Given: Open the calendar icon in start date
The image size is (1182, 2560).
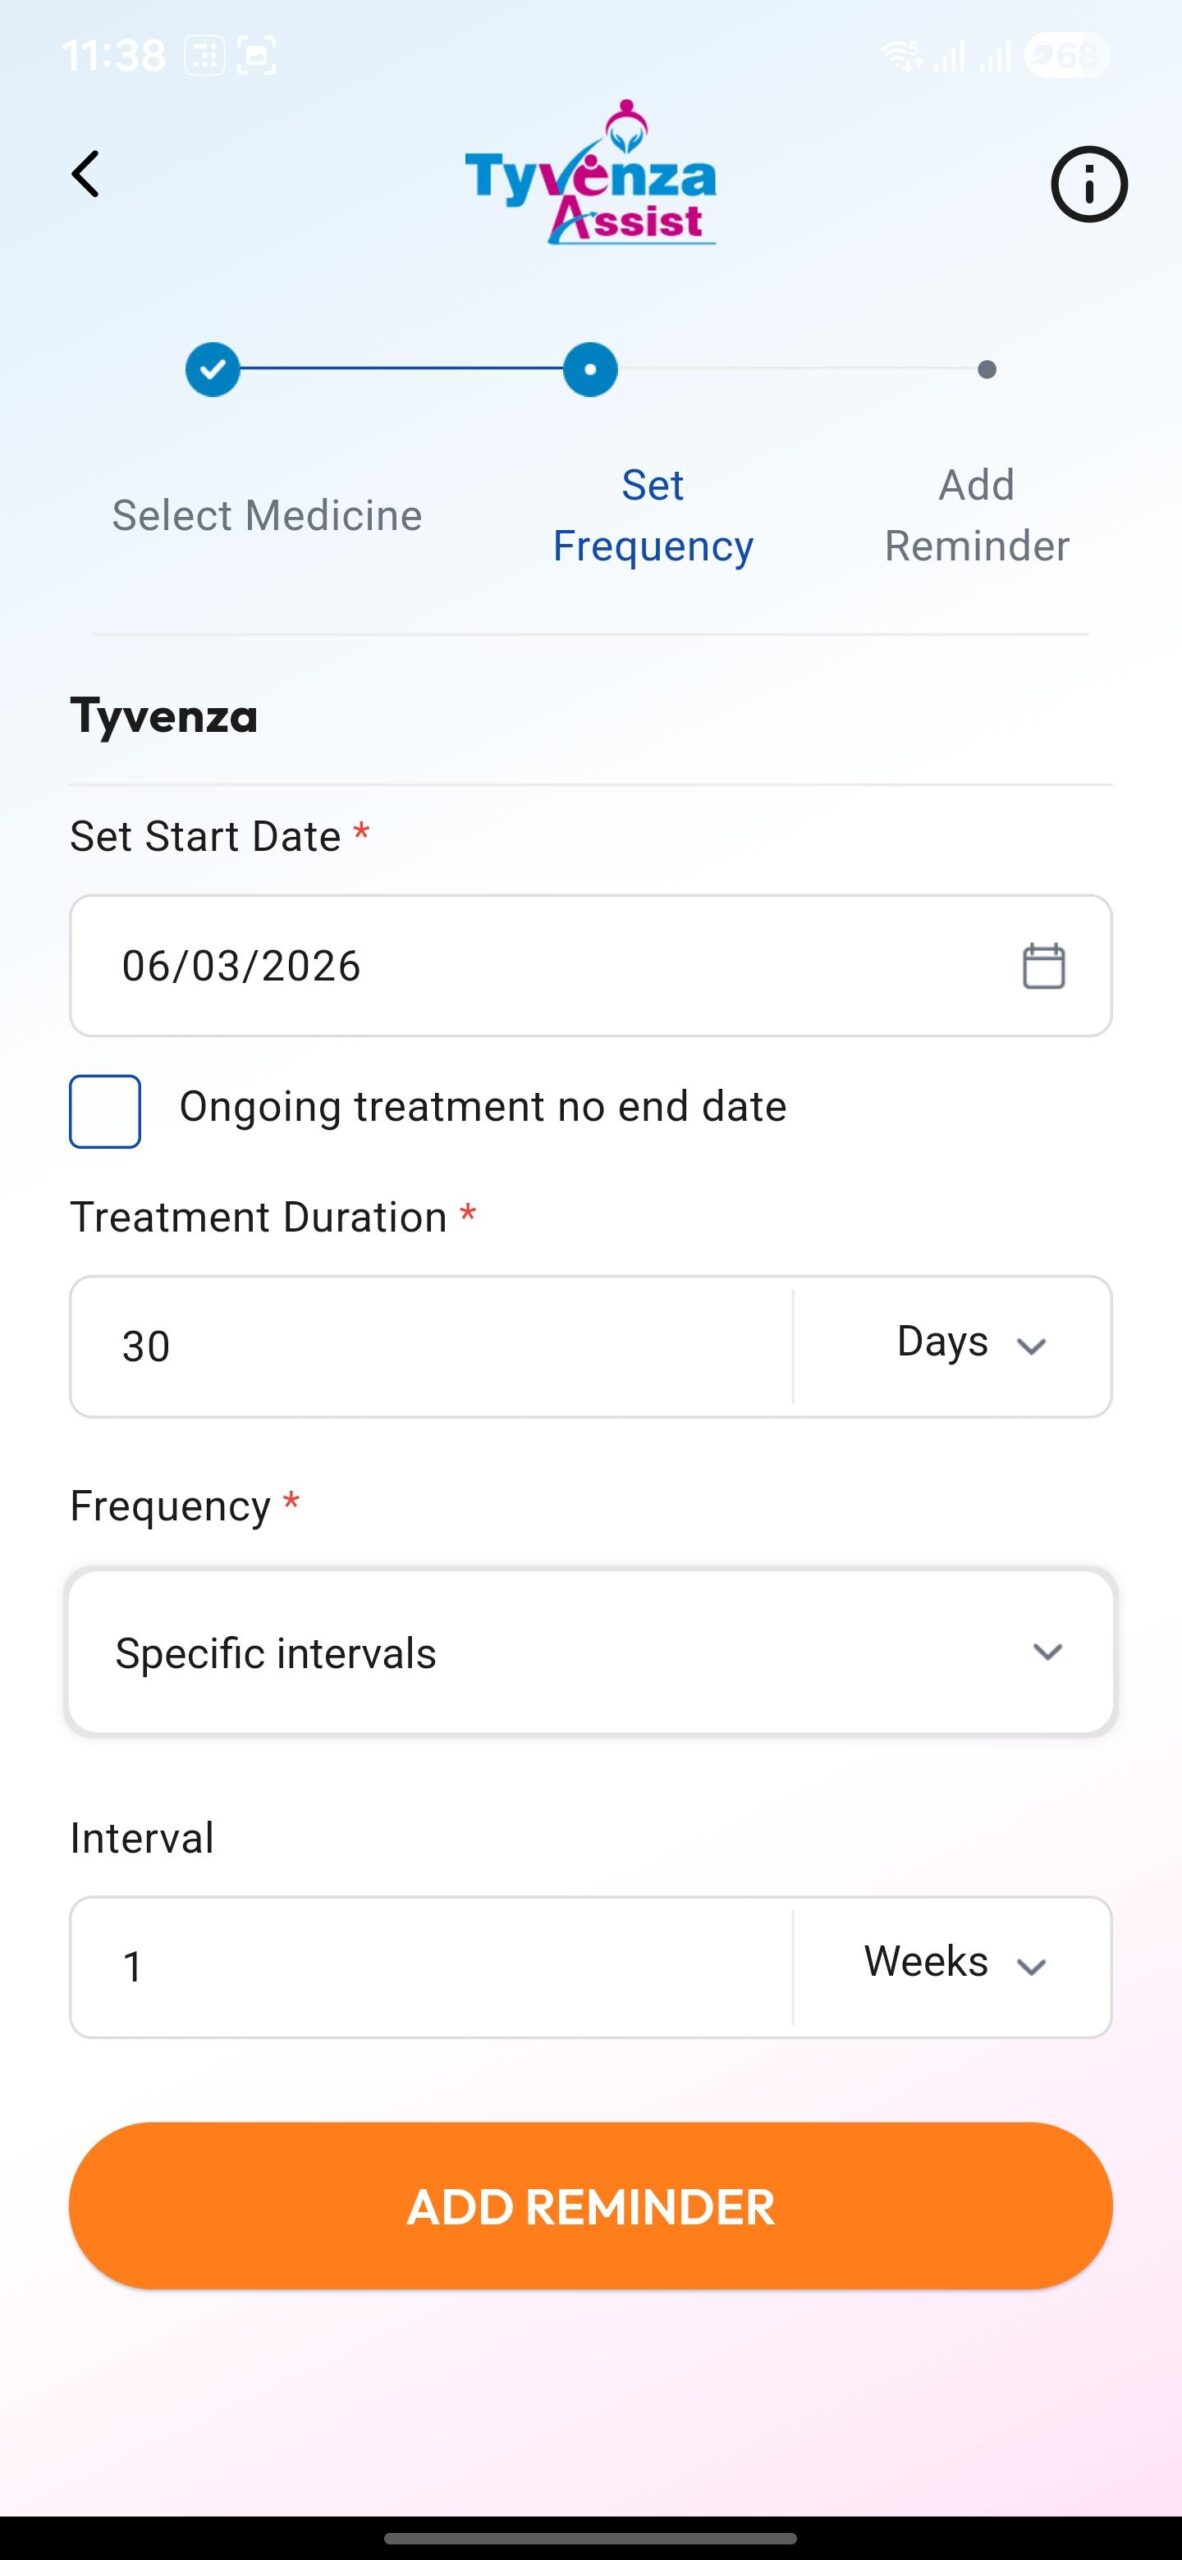Looking at the screenshot, I should tap(1043, 966).
